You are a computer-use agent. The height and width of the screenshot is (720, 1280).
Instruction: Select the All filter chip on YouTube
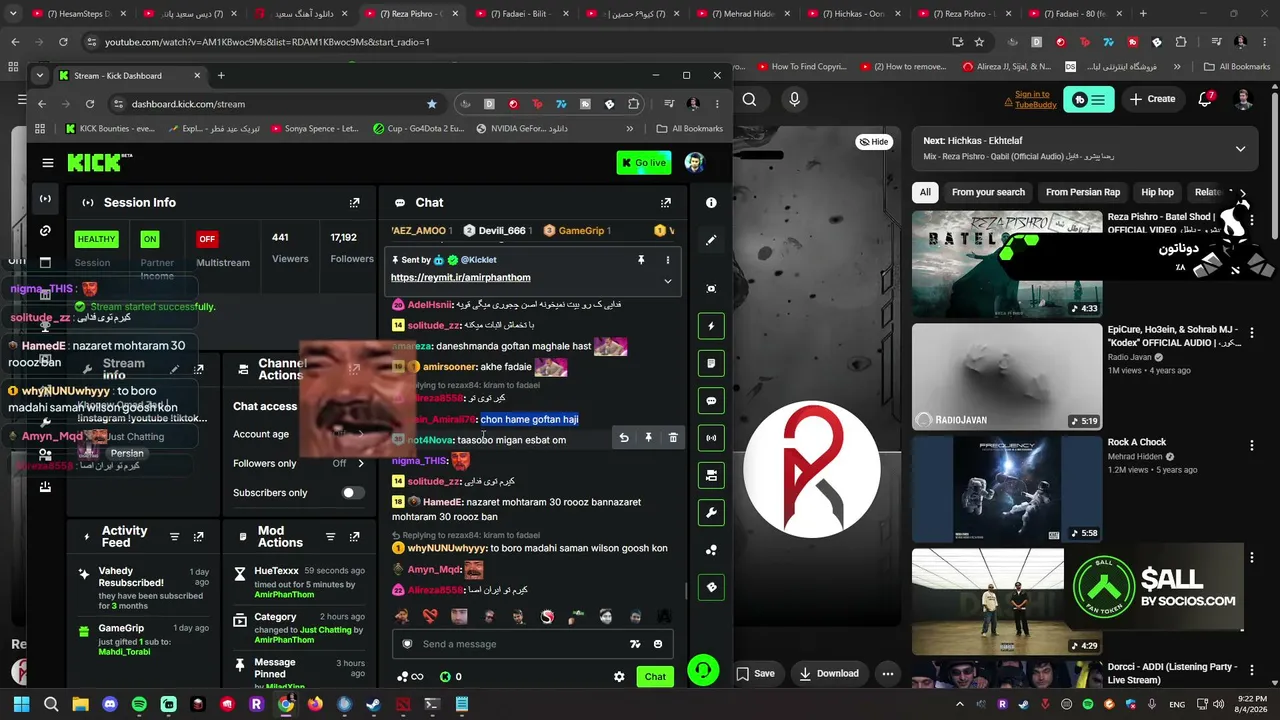click(925, 193)
